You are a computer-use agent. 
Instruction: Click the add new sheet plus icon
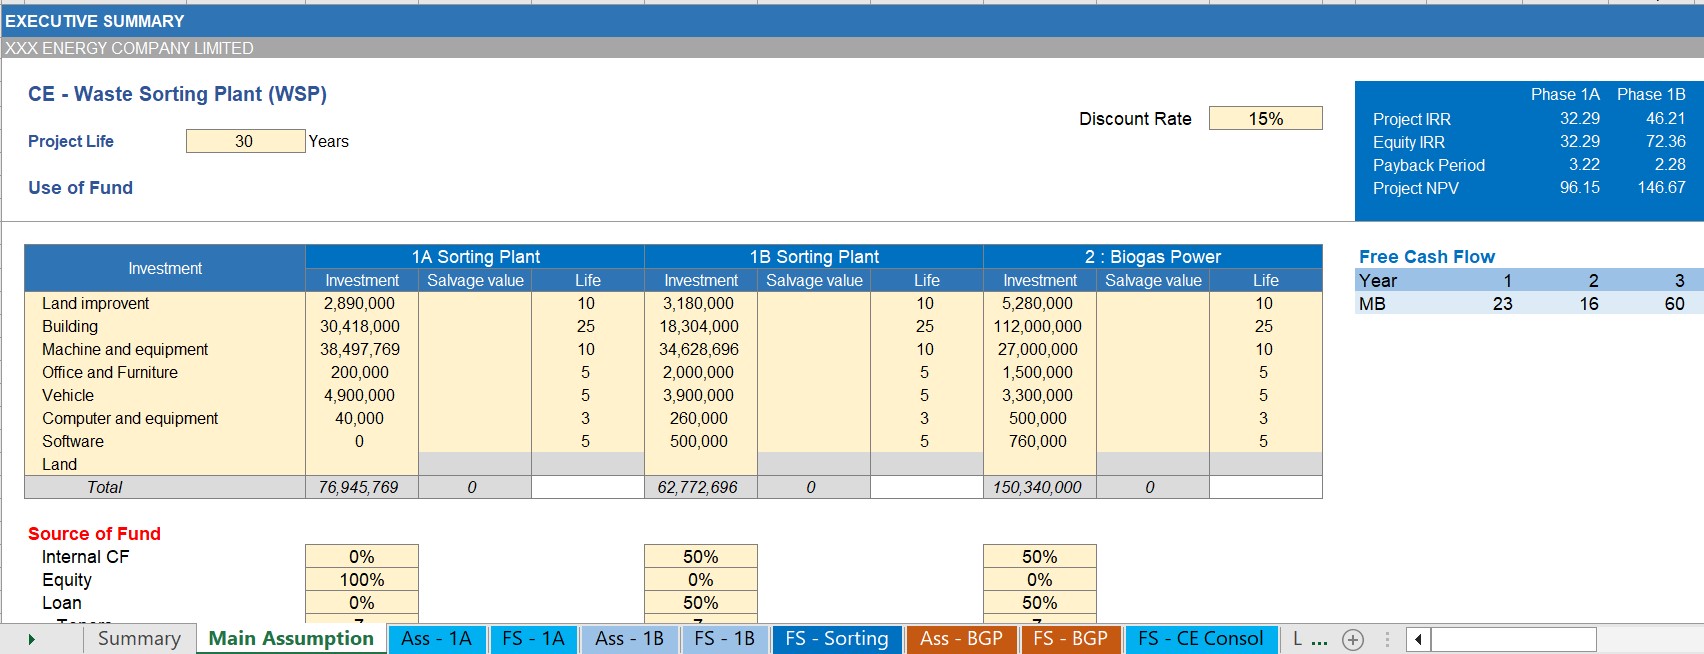click(x=1352, y=640)
